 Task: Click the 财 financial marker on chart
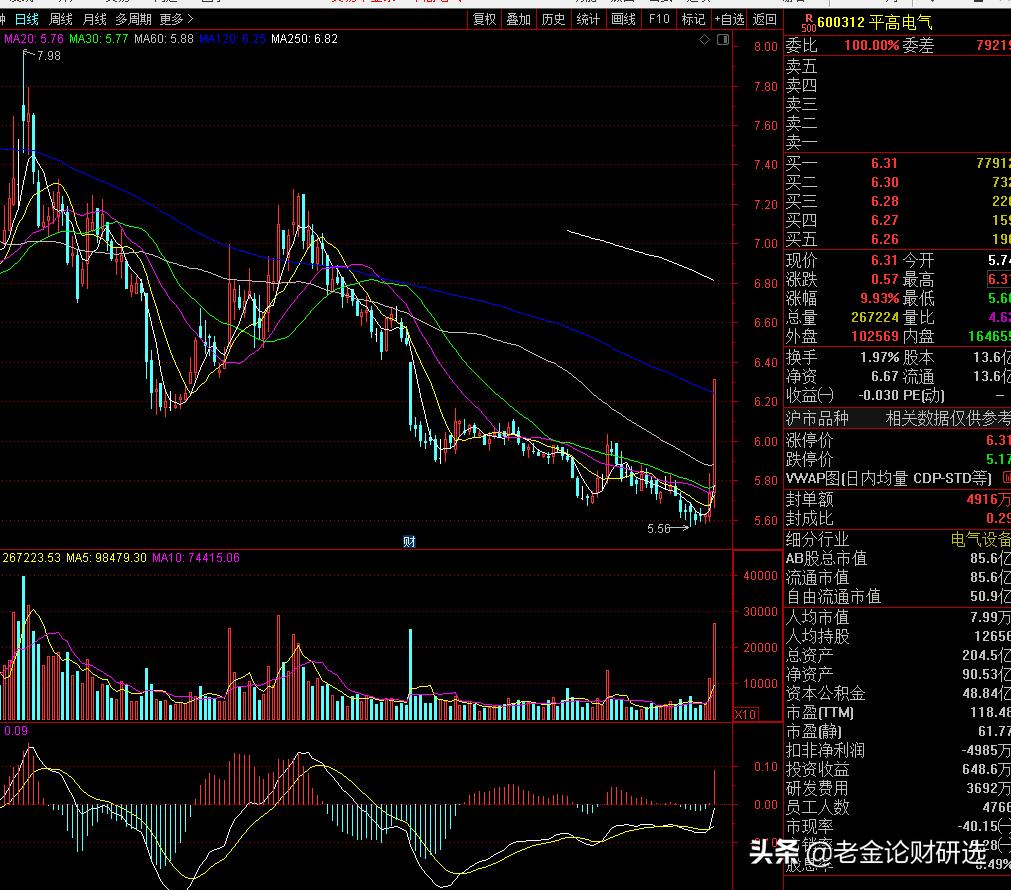pos(409,542)
